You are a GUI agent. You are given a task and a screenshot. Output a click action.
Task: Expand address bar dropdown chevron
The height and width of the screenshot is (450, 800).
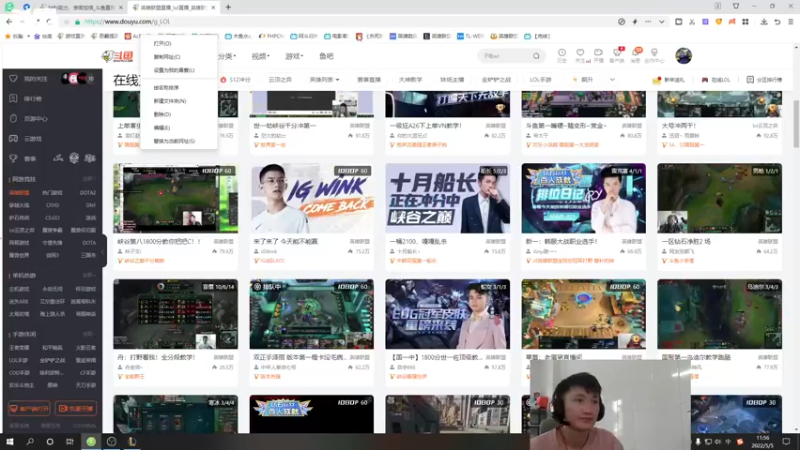click(661, 22)
